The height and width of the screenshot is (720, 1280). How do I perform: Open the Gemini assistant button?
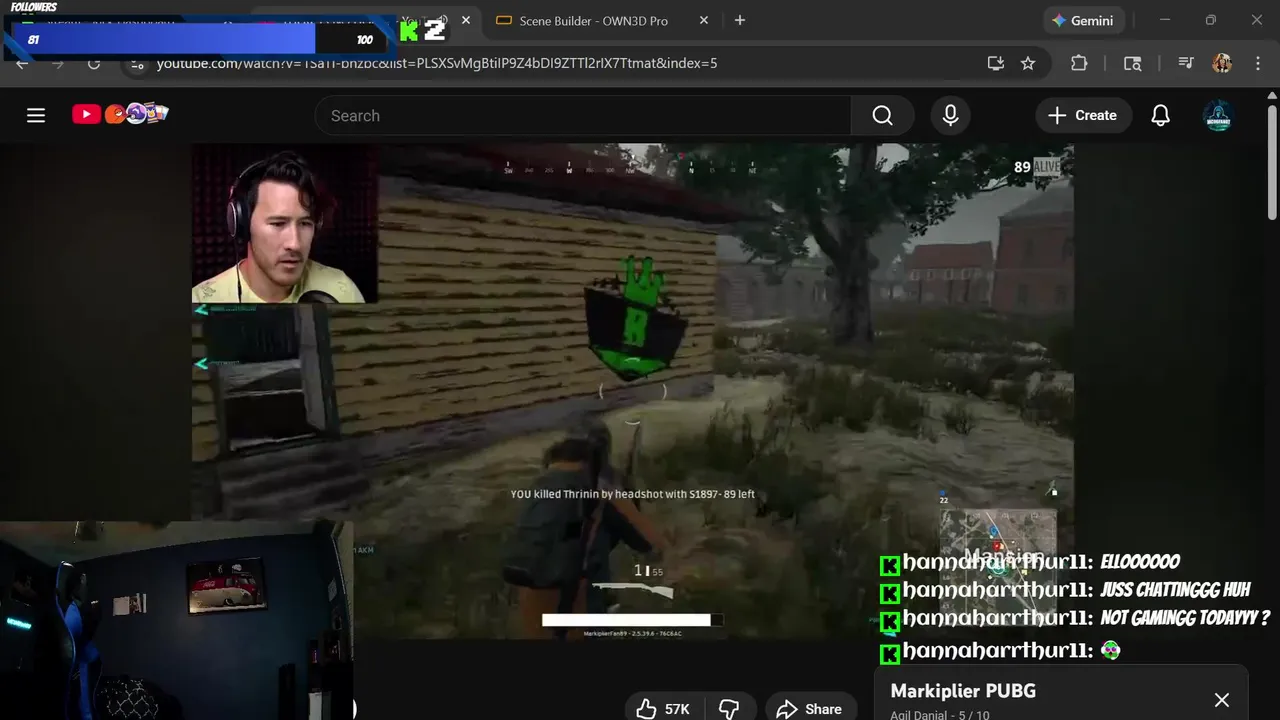(1083, 20)
